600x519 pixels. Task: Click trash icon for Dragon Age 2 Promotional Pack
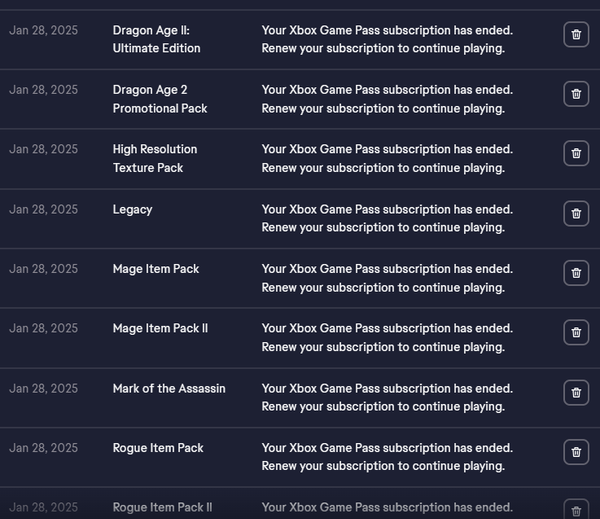point(576,95)
